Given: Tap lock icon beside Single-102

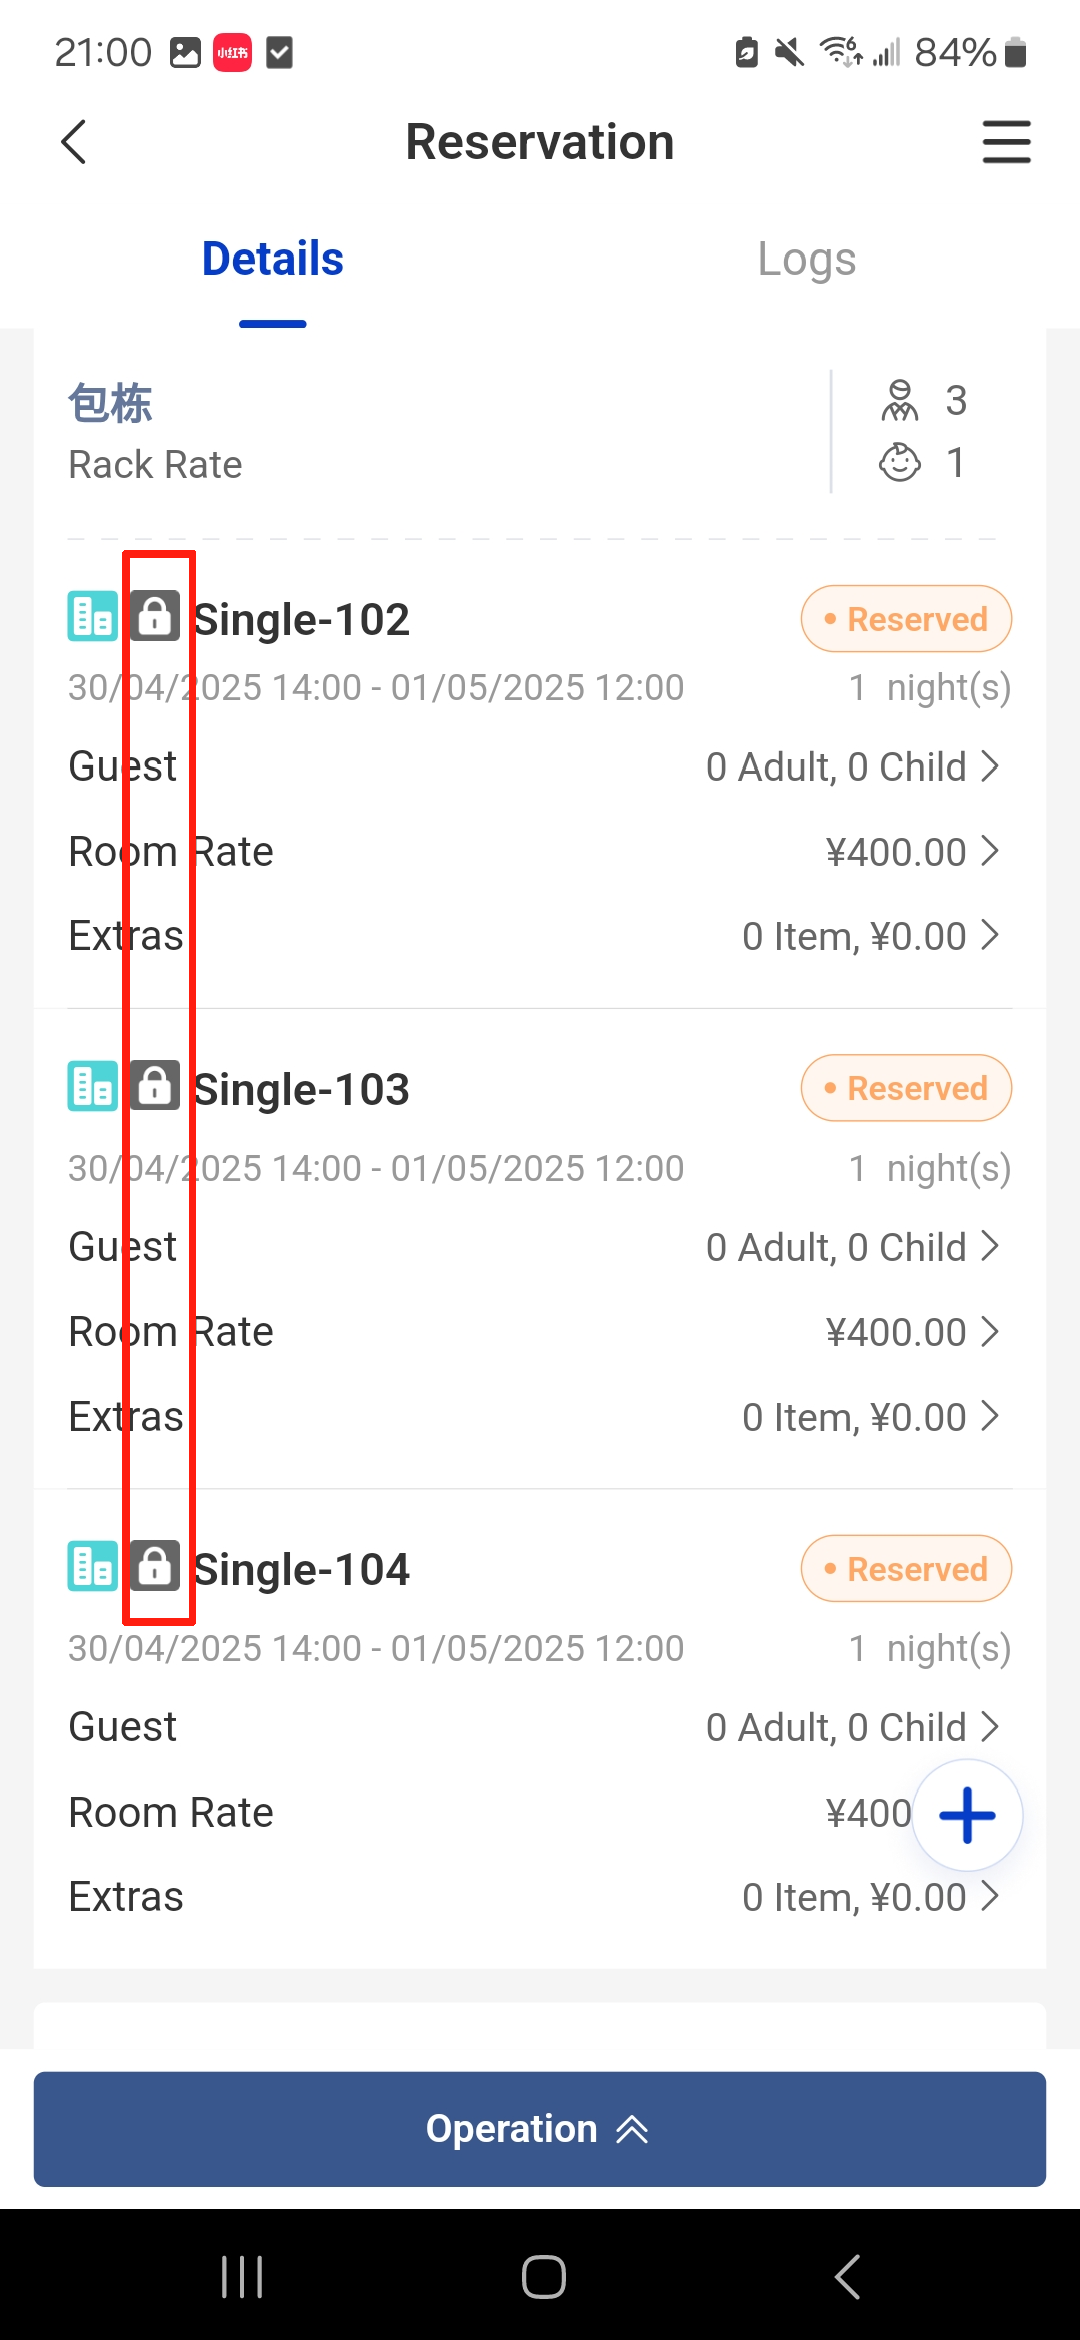Looking at the screenshot, I should click(x=155, y=616).
